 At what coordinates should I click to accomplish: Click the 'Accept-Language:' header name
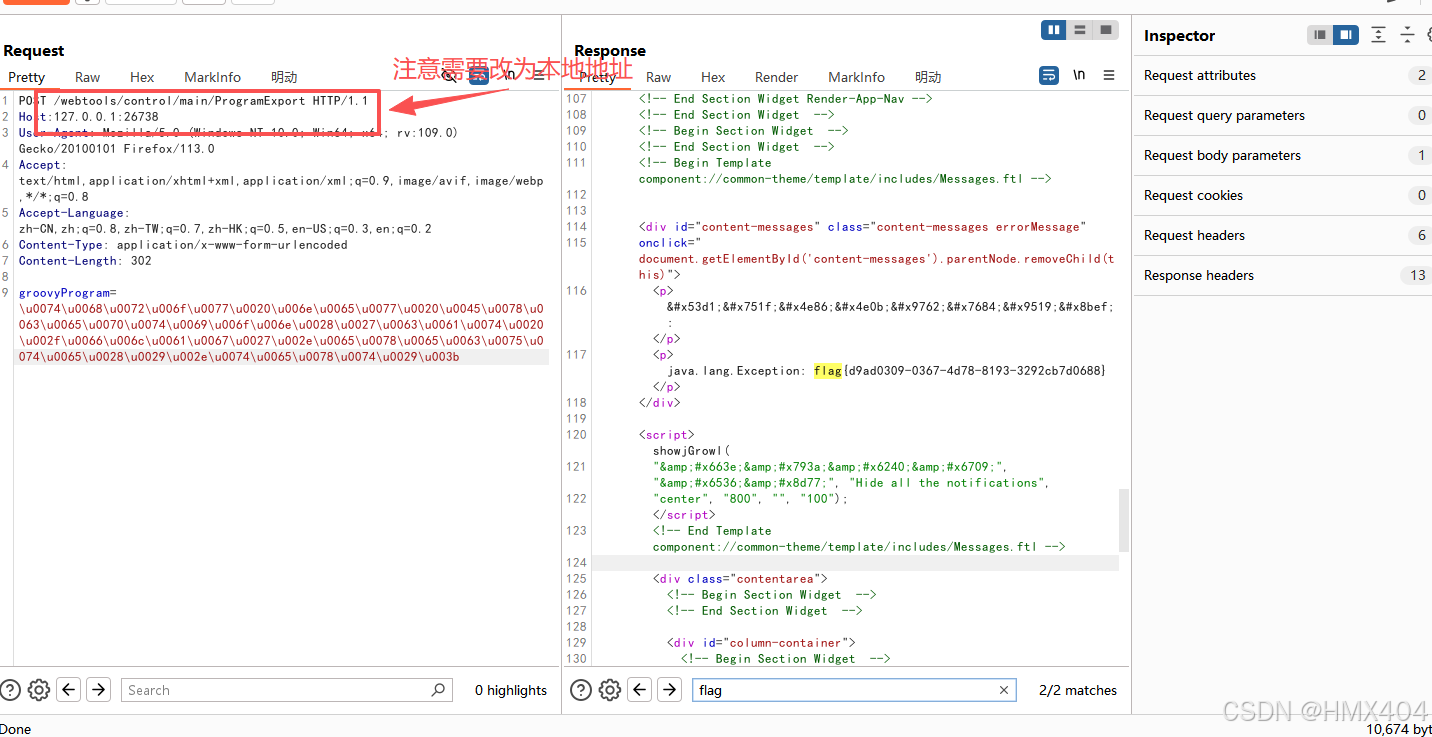pyautogui.click(x=73, y=213)
